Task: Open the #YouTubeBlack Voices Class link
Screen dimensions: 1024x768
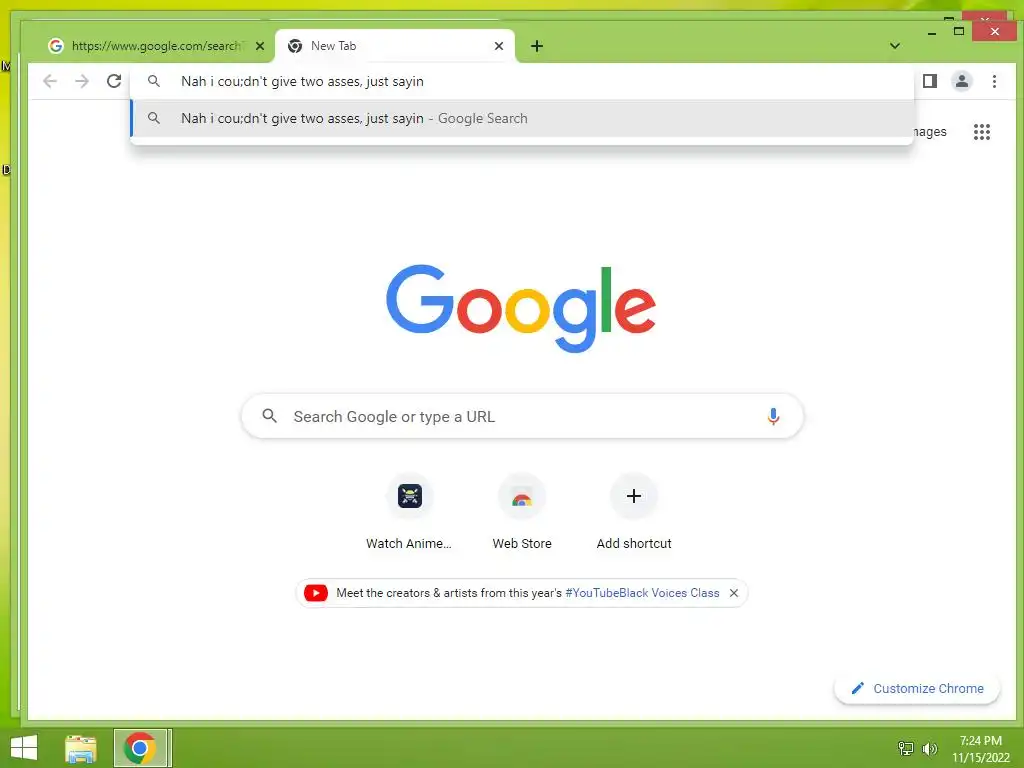Action: point(642,593)
